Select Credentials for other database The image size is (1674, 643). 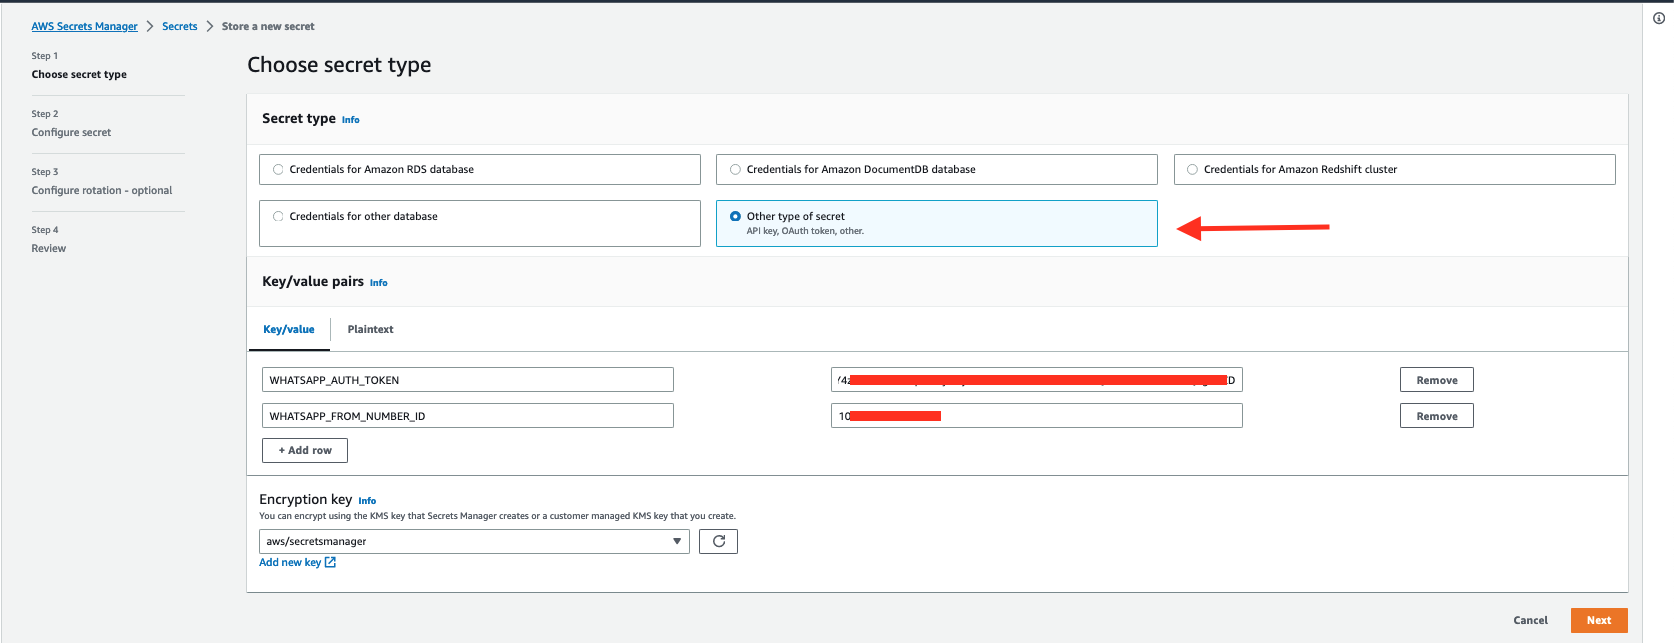point(480,223)
